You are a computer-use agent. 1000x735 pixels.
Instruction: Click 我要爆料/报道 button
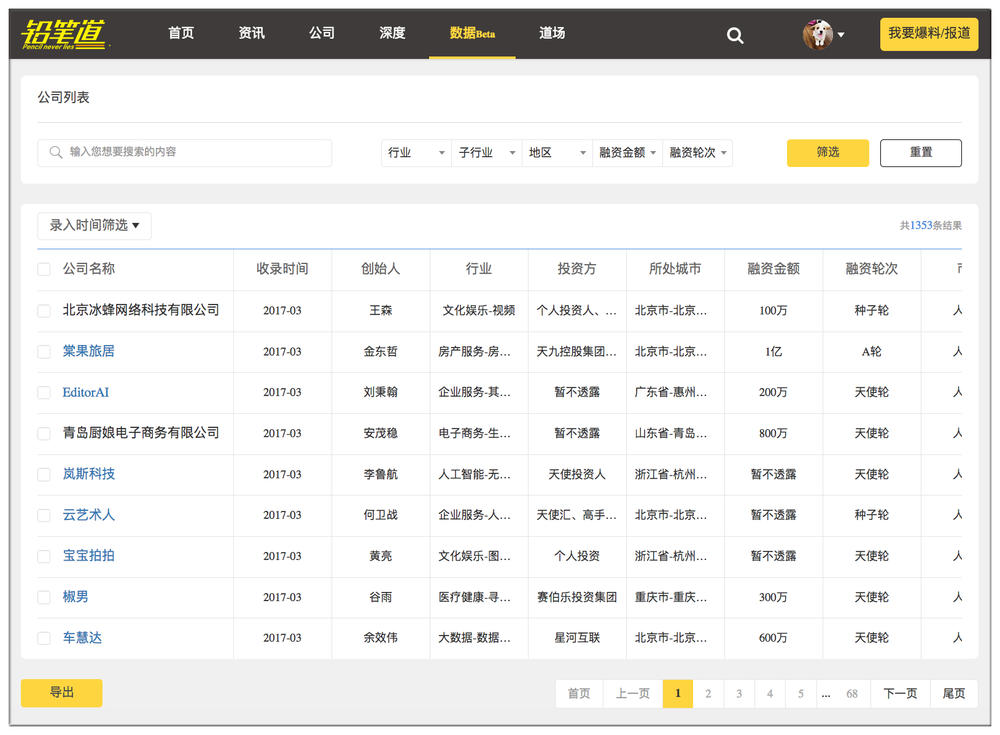(929, 34)
